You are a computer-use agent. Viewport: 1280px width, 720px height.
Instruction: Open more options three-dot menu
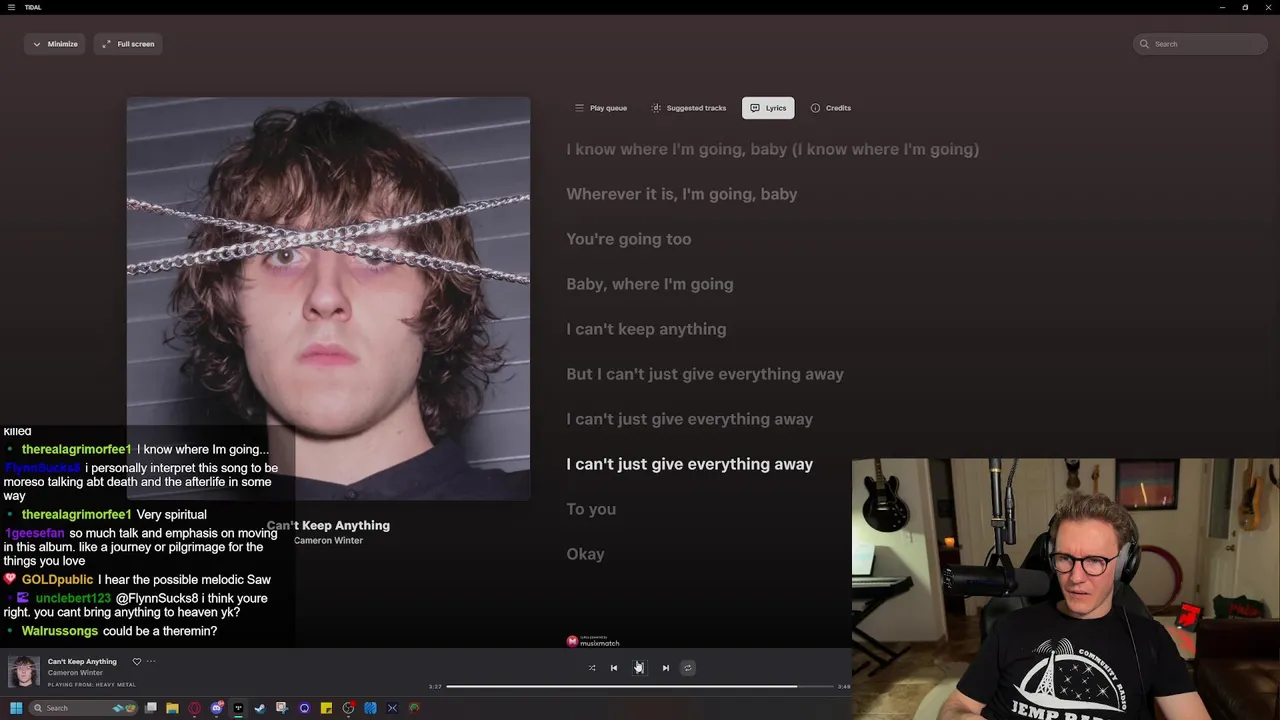click(151, 661)
